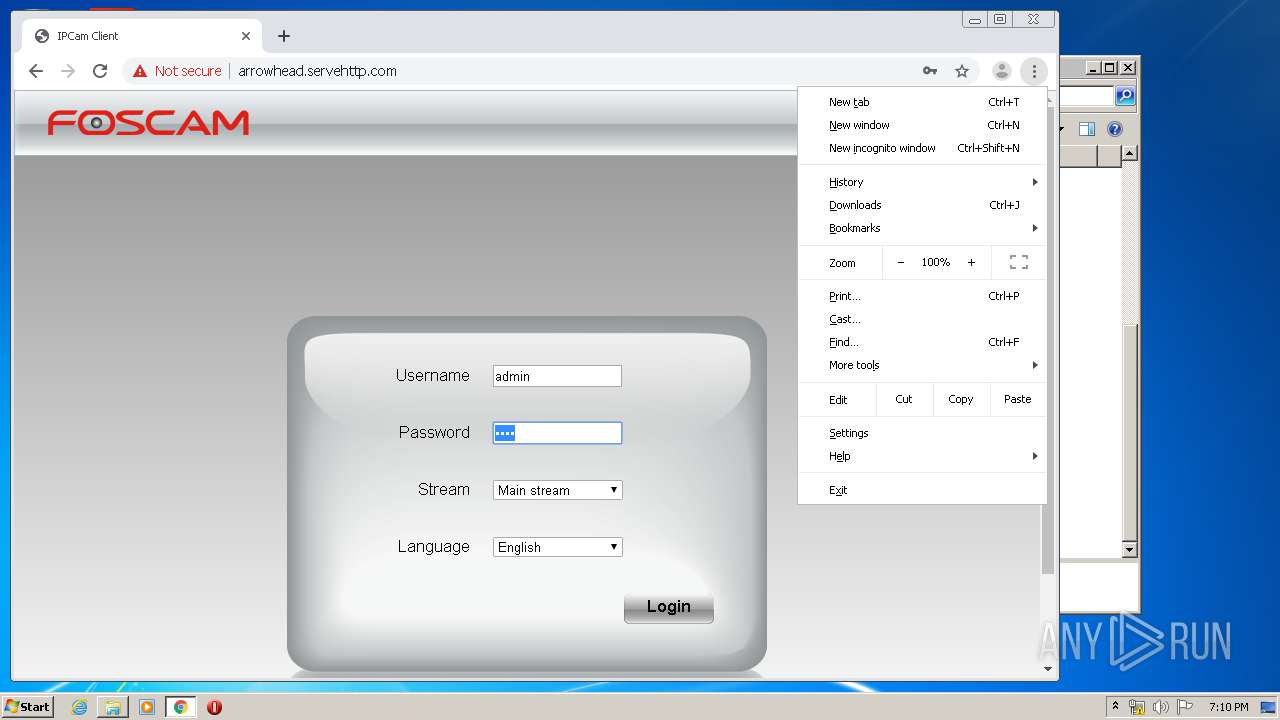Reload the IPCam Client page

100,71
